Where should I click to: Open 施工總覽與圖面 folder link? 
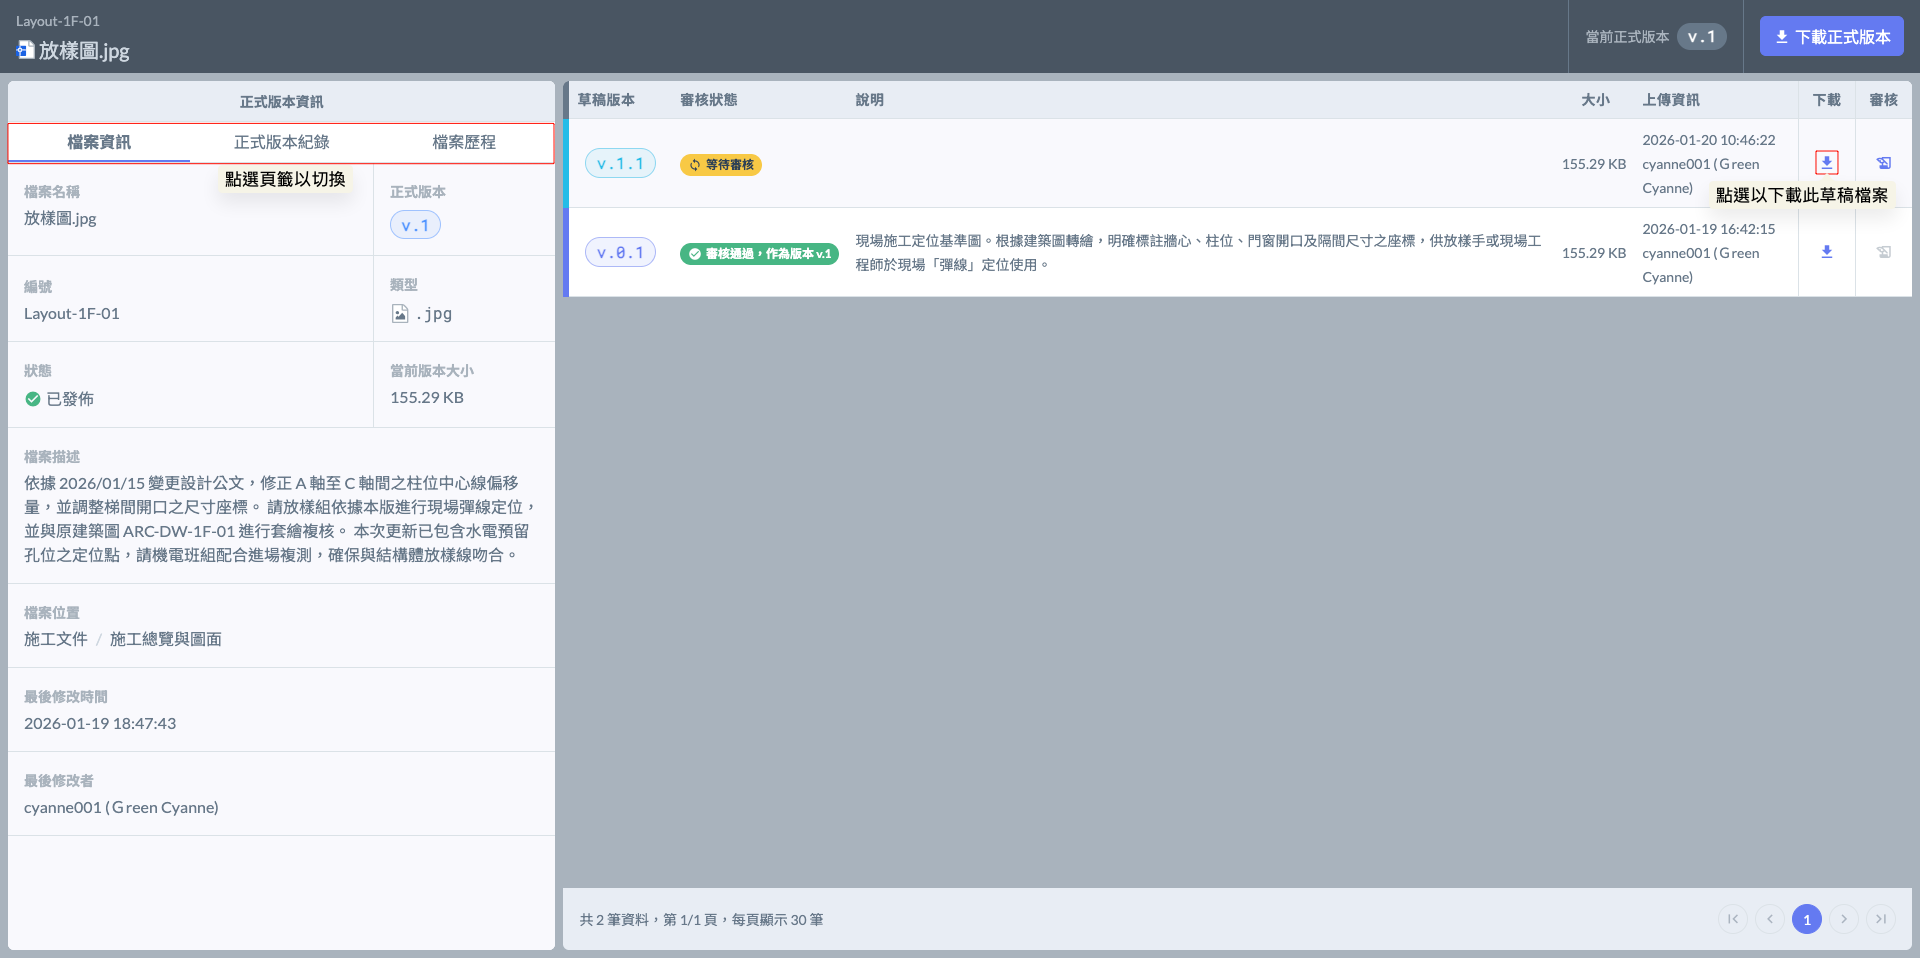click(166, 639)
